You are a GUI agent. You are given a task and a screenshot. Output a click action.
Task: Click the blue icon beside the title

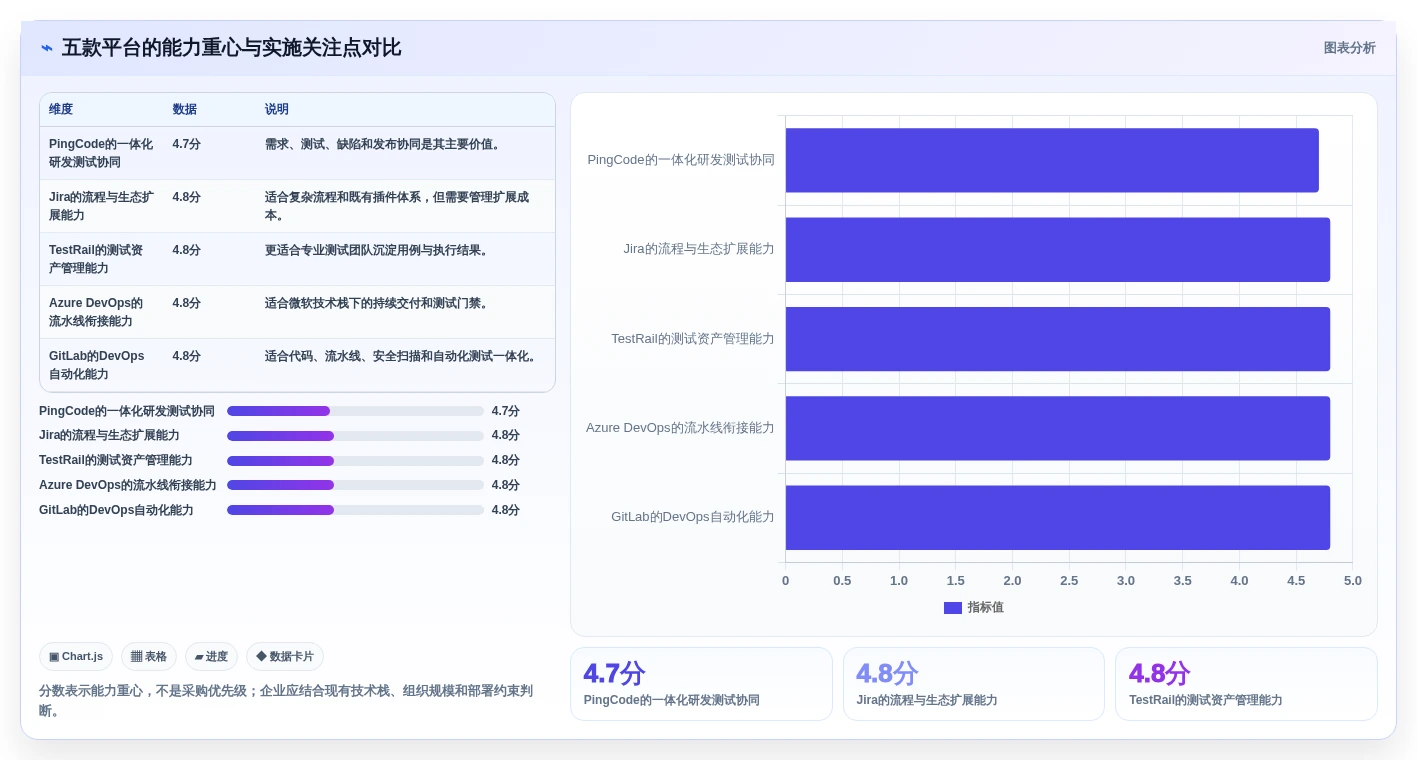coord(47,48)
